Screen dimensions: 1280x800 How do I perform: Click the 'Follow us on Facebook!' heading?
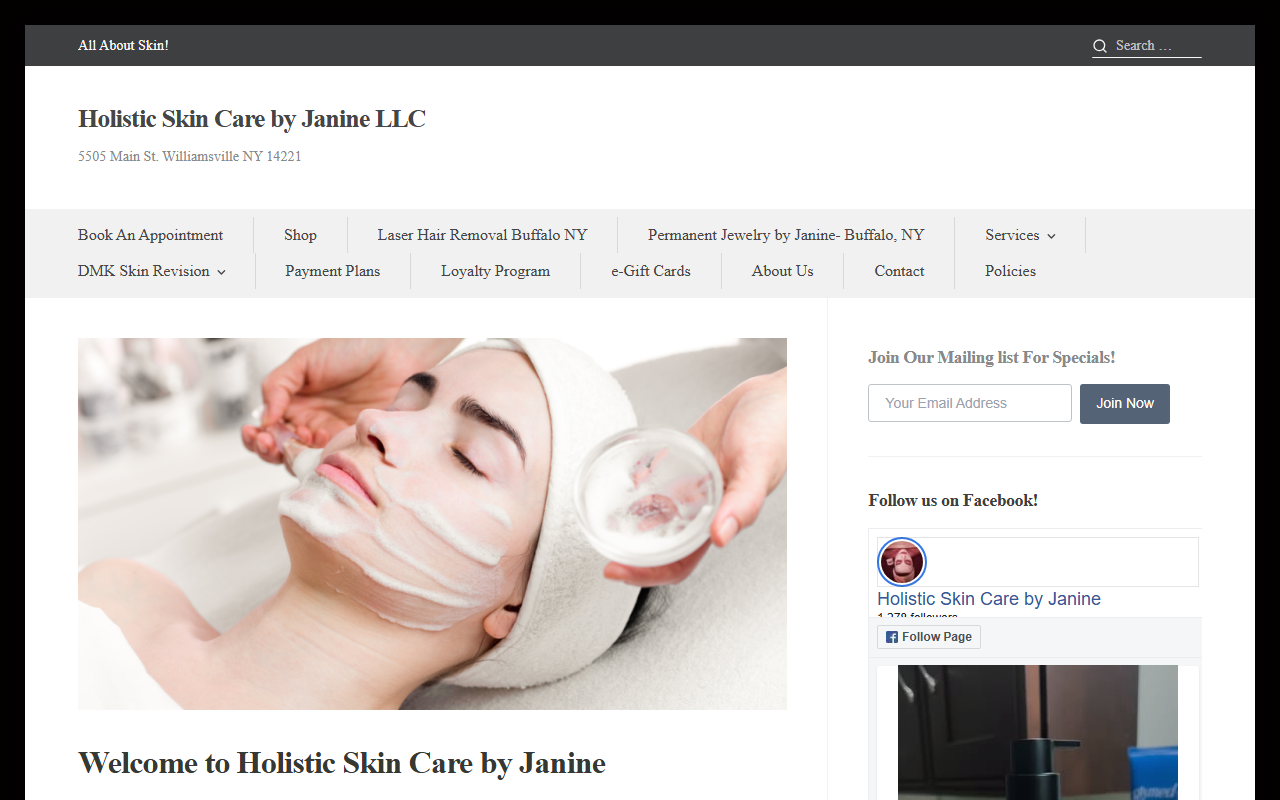[953, 500]
